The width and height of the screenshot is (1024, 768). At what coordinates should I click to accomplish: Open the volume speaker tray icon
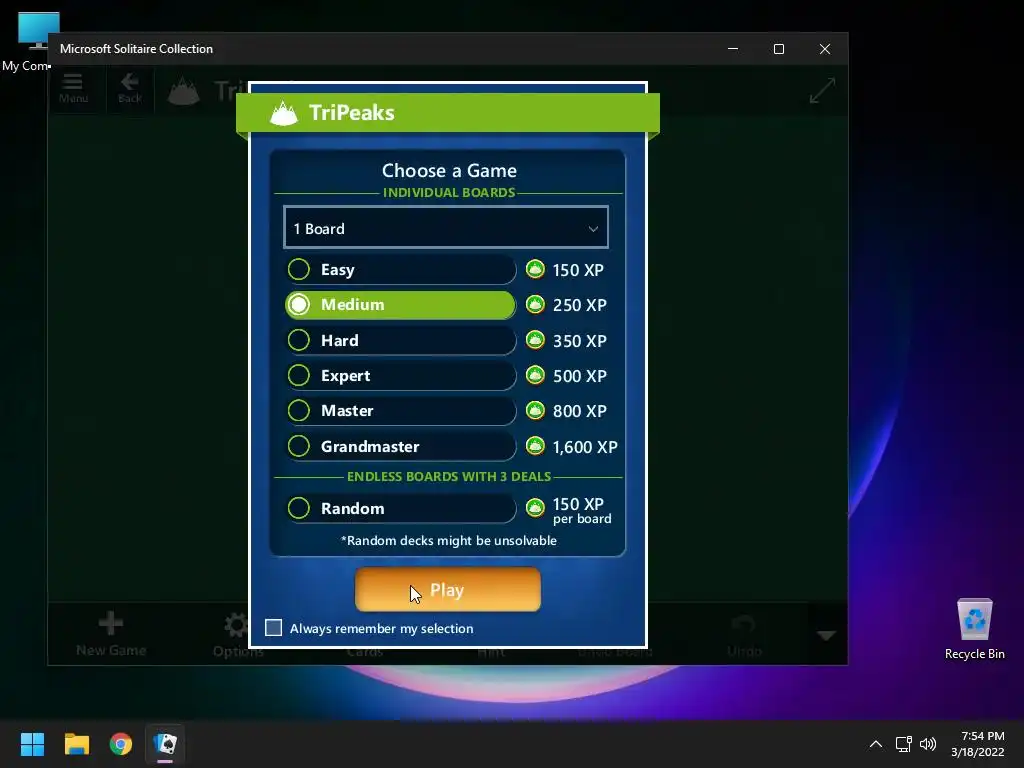point(928,744)
